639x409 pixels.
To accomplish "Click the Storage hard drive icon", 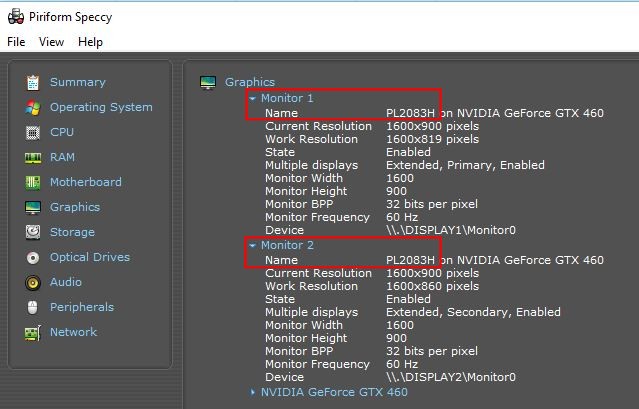I will pos(33,232).
